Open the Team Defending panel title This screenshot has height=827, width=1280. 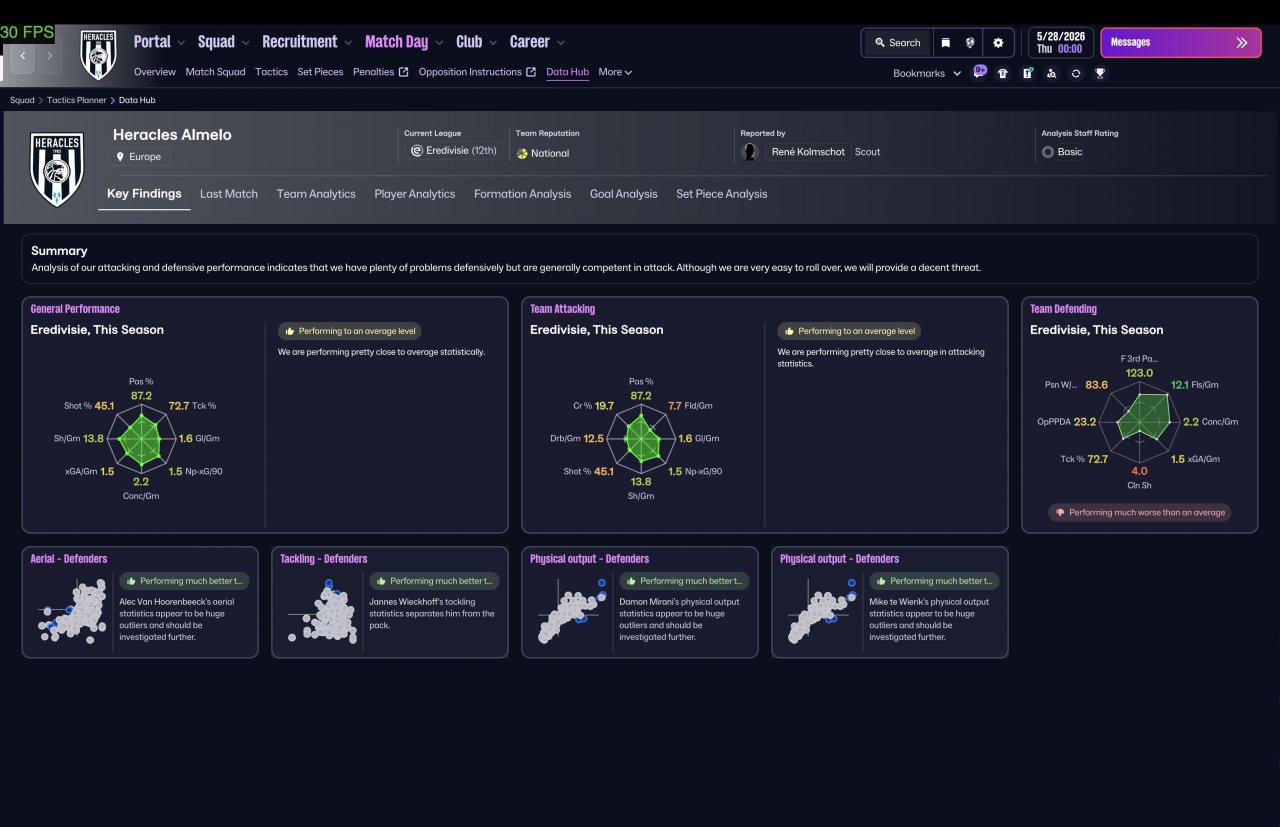(x=1063, y=309)
